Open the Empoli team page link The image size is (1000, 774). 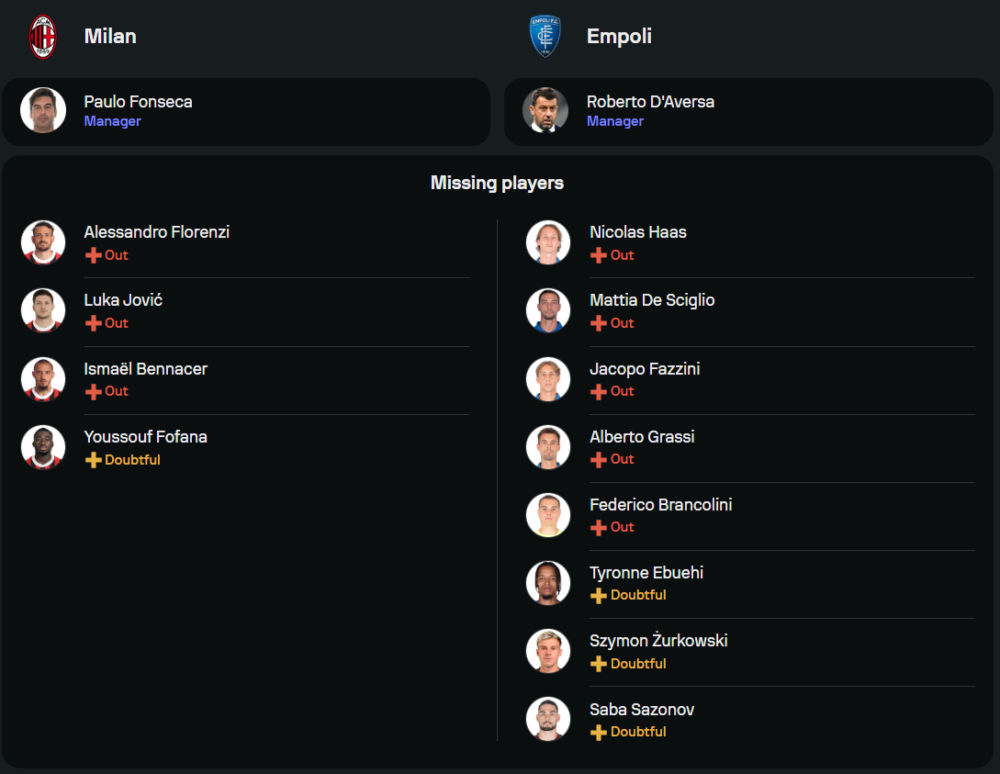619,36
